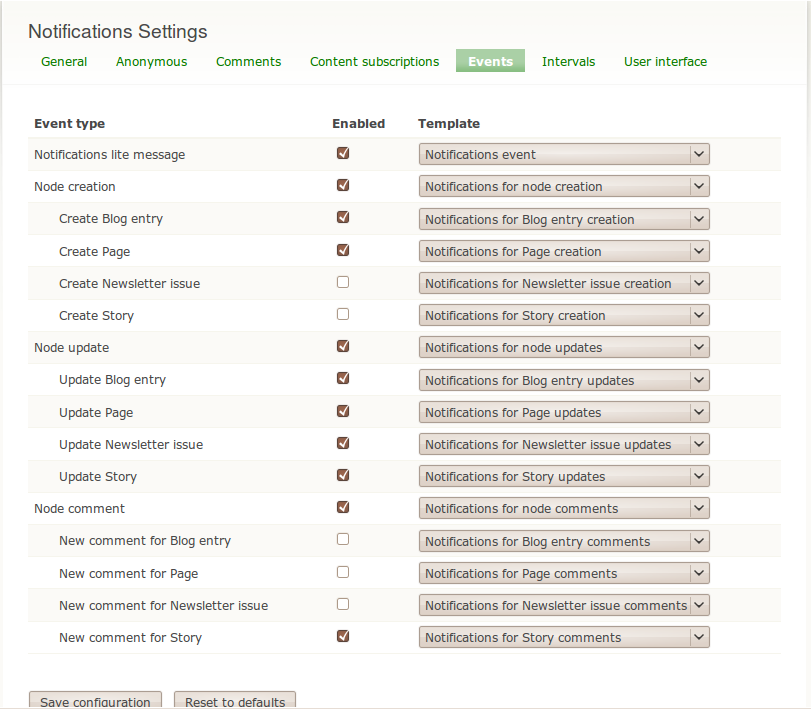Viewport: 811px width, 709px height.
Task: Expand Notifications for node creation dropdown
Action: tap(564, 186)
